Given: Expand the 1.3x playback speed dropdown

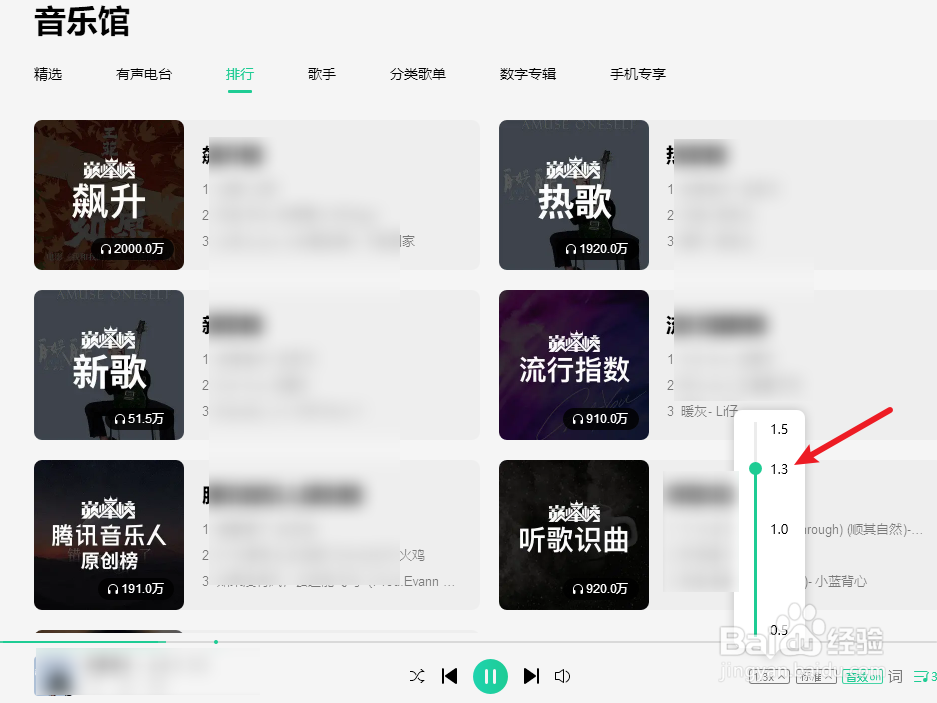Looking at the screenshot, I should point(770,677).
